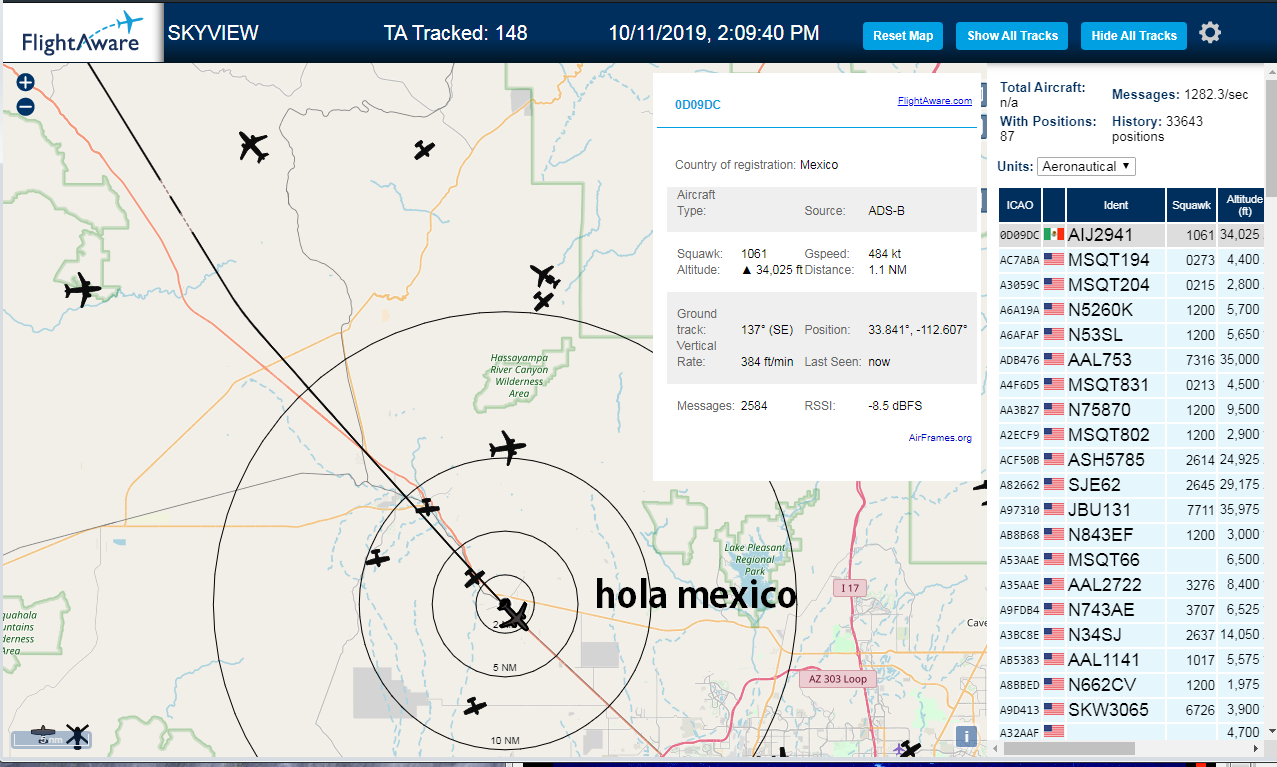Click the SKYVIEW title text
This screenshot has width=1277, height=767.
point(213,33)
